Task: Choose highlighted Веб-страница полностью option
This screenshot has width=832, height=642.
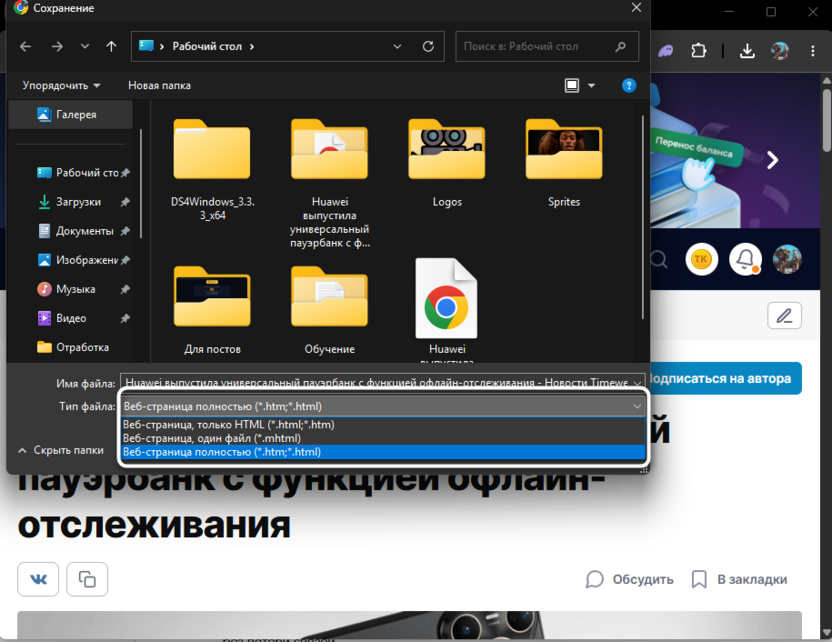Action: (383, 452)
